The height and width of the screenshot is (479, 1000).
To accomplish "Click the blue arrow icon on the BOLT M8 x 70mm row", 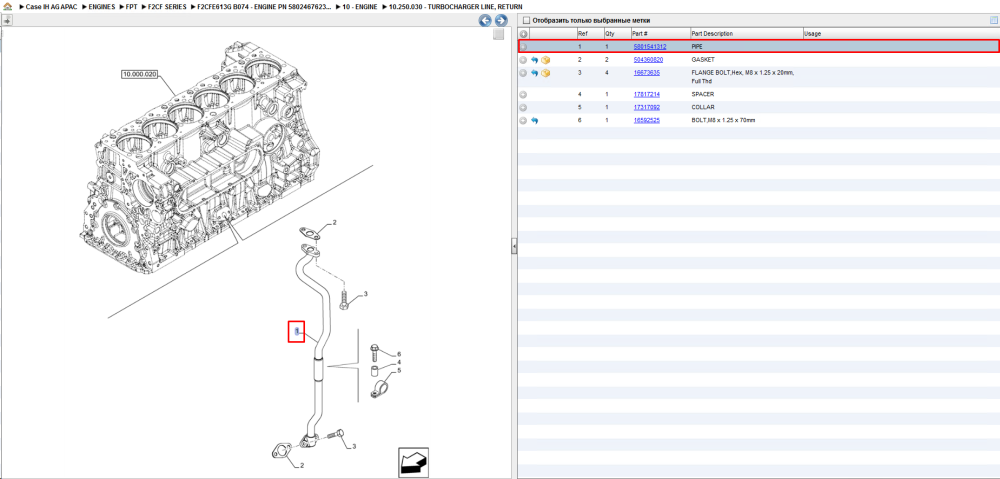I will click(x=534, y=121).
